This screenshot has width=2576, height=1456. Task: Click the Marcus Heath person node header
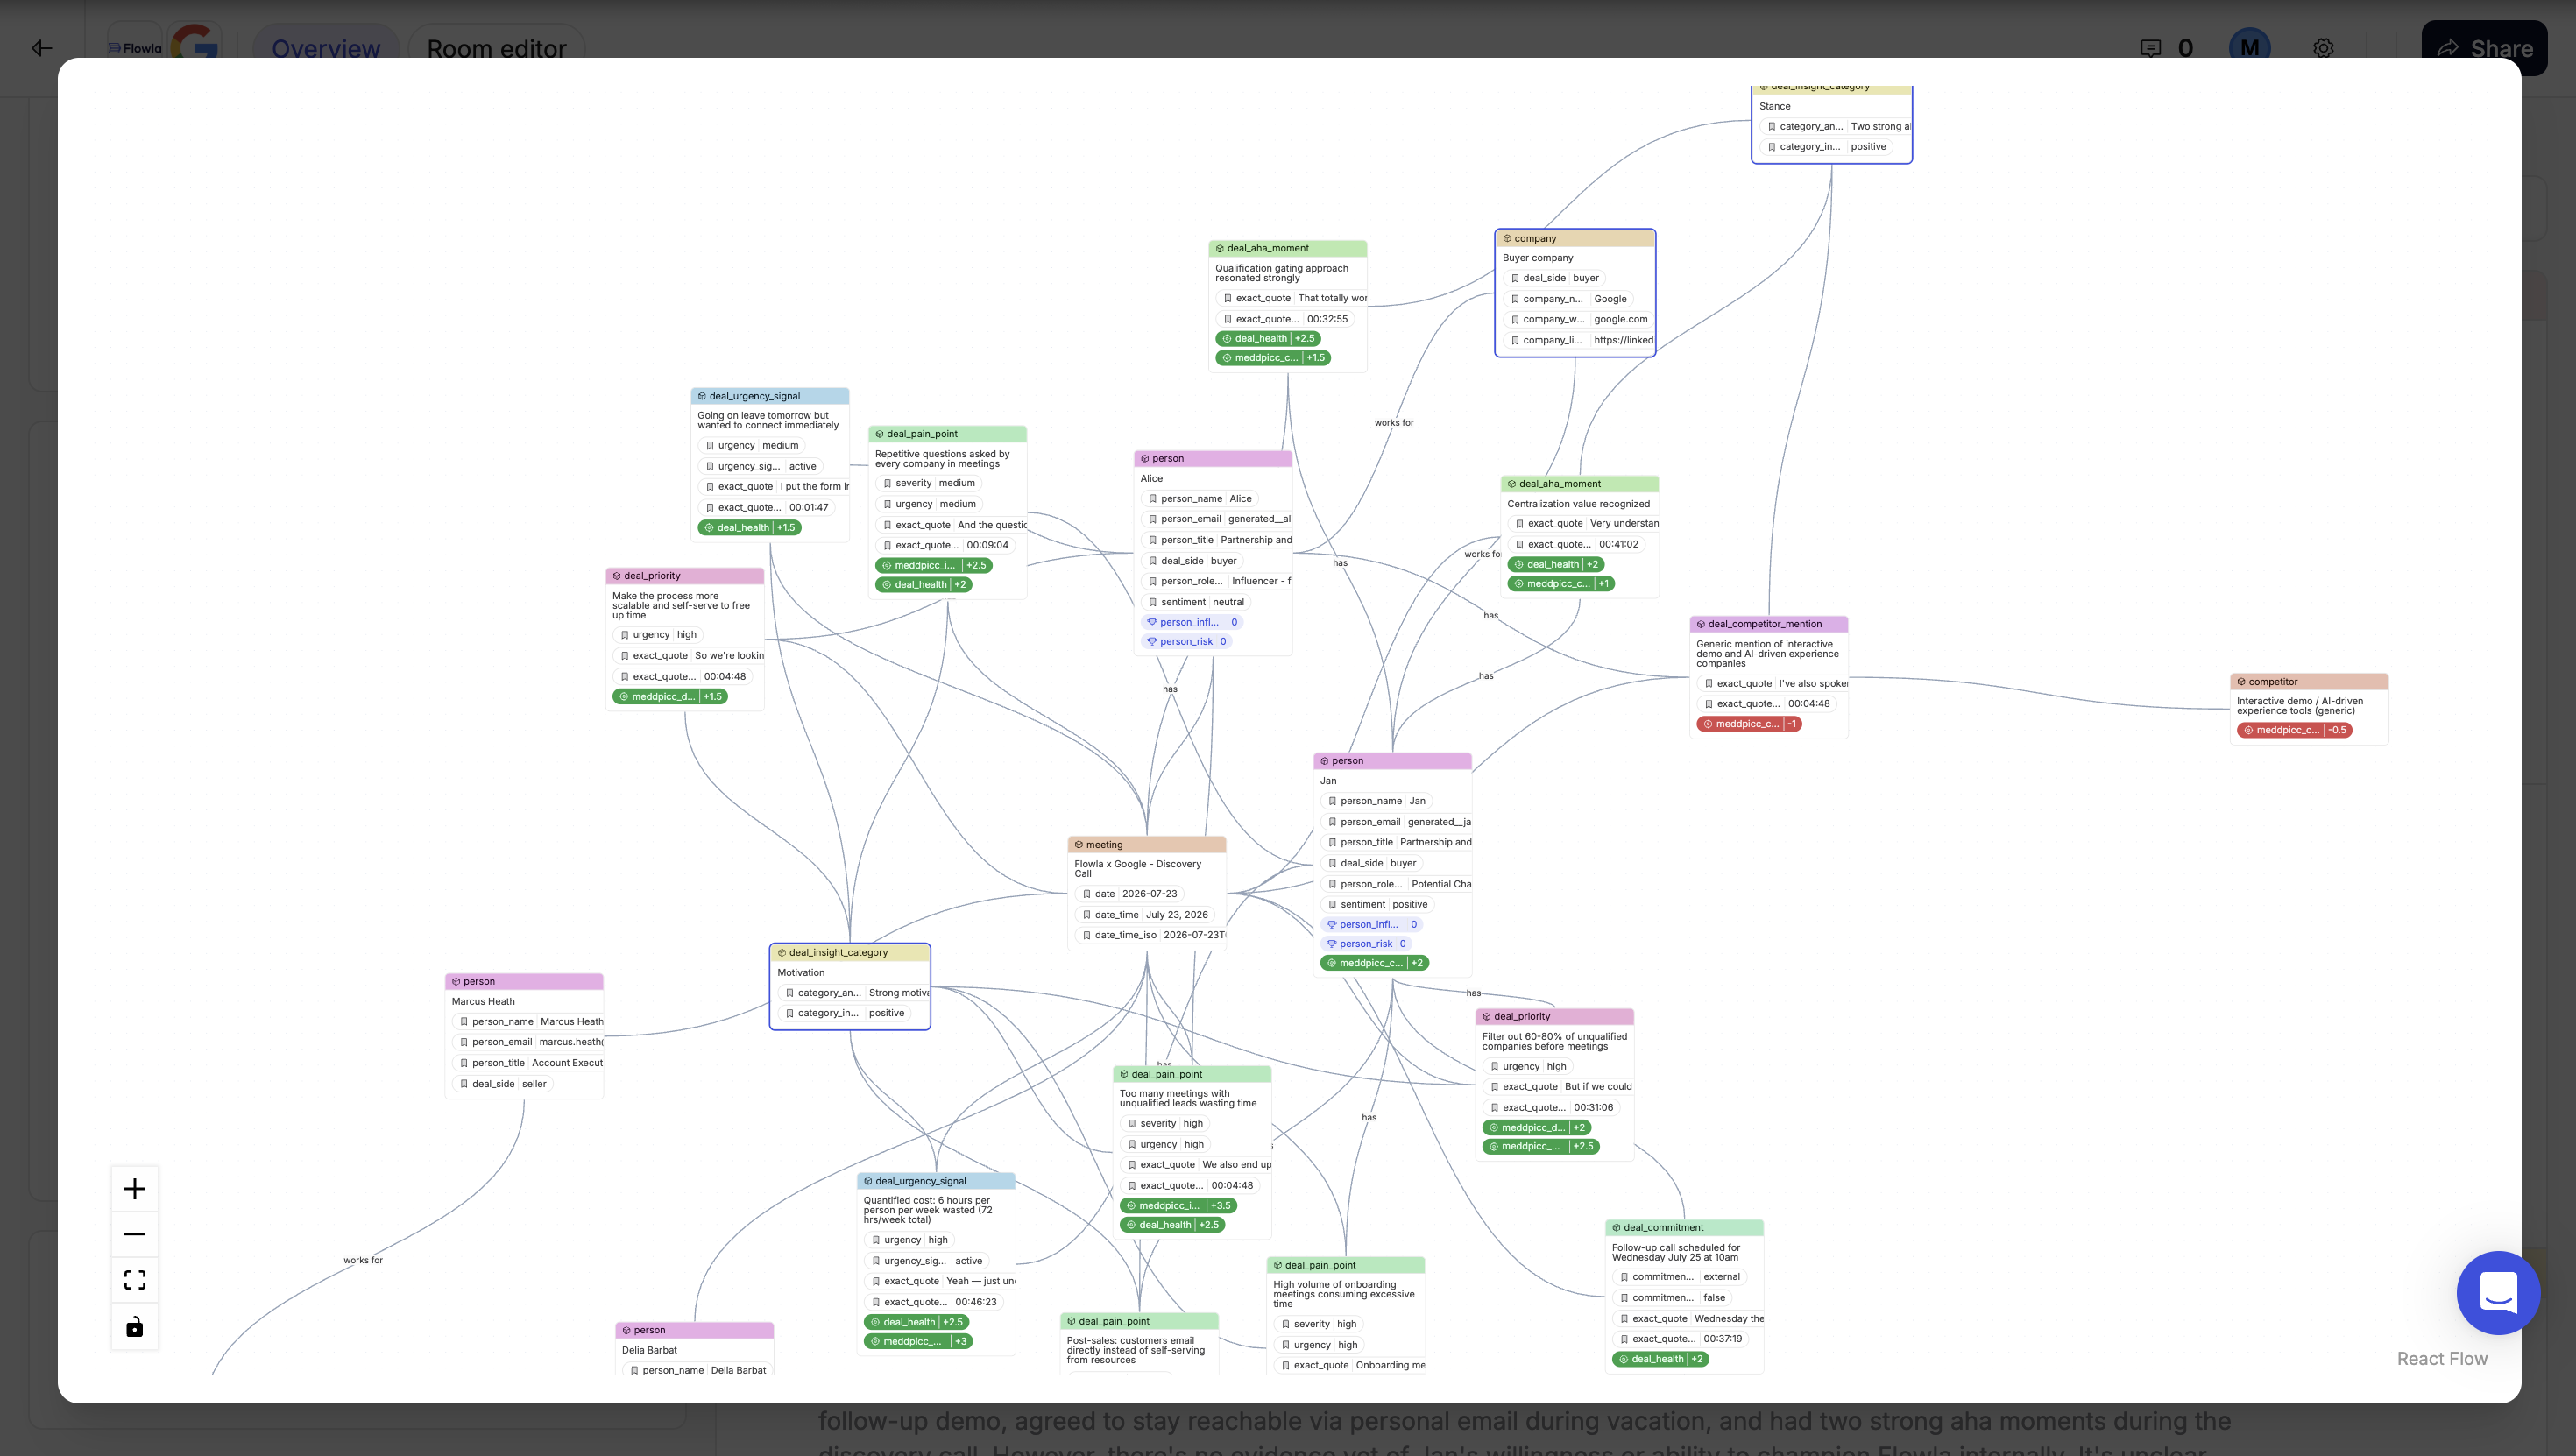coord(524,981)
